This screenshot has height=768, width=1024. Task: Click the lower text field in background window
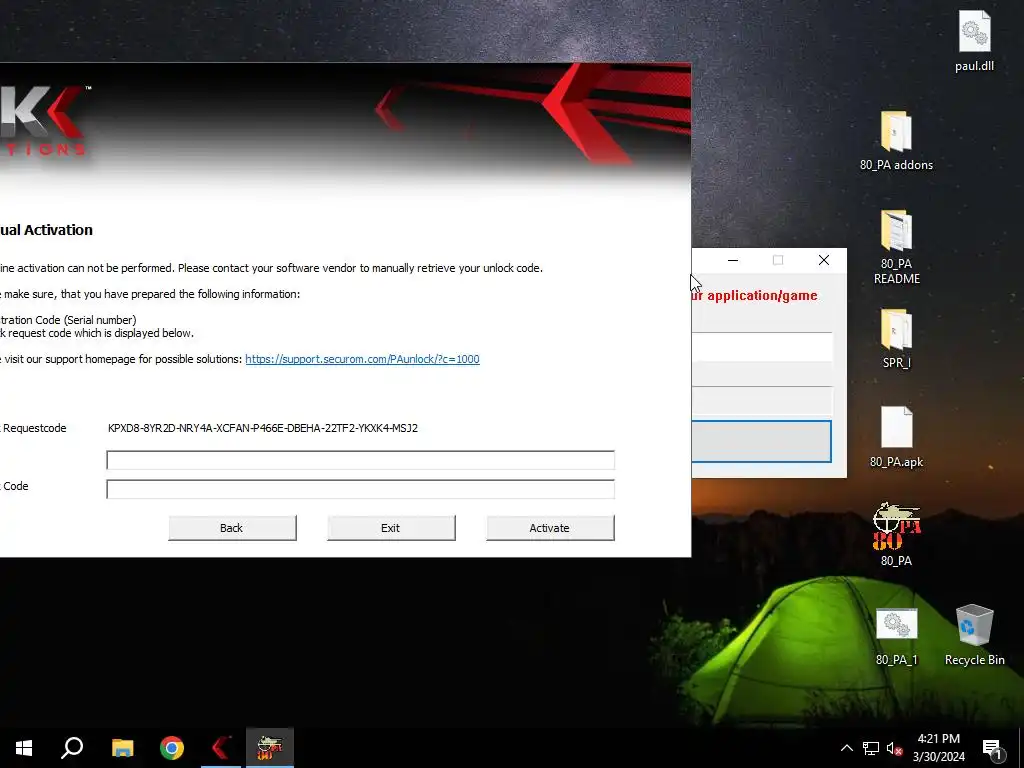(x=761, y=400)
